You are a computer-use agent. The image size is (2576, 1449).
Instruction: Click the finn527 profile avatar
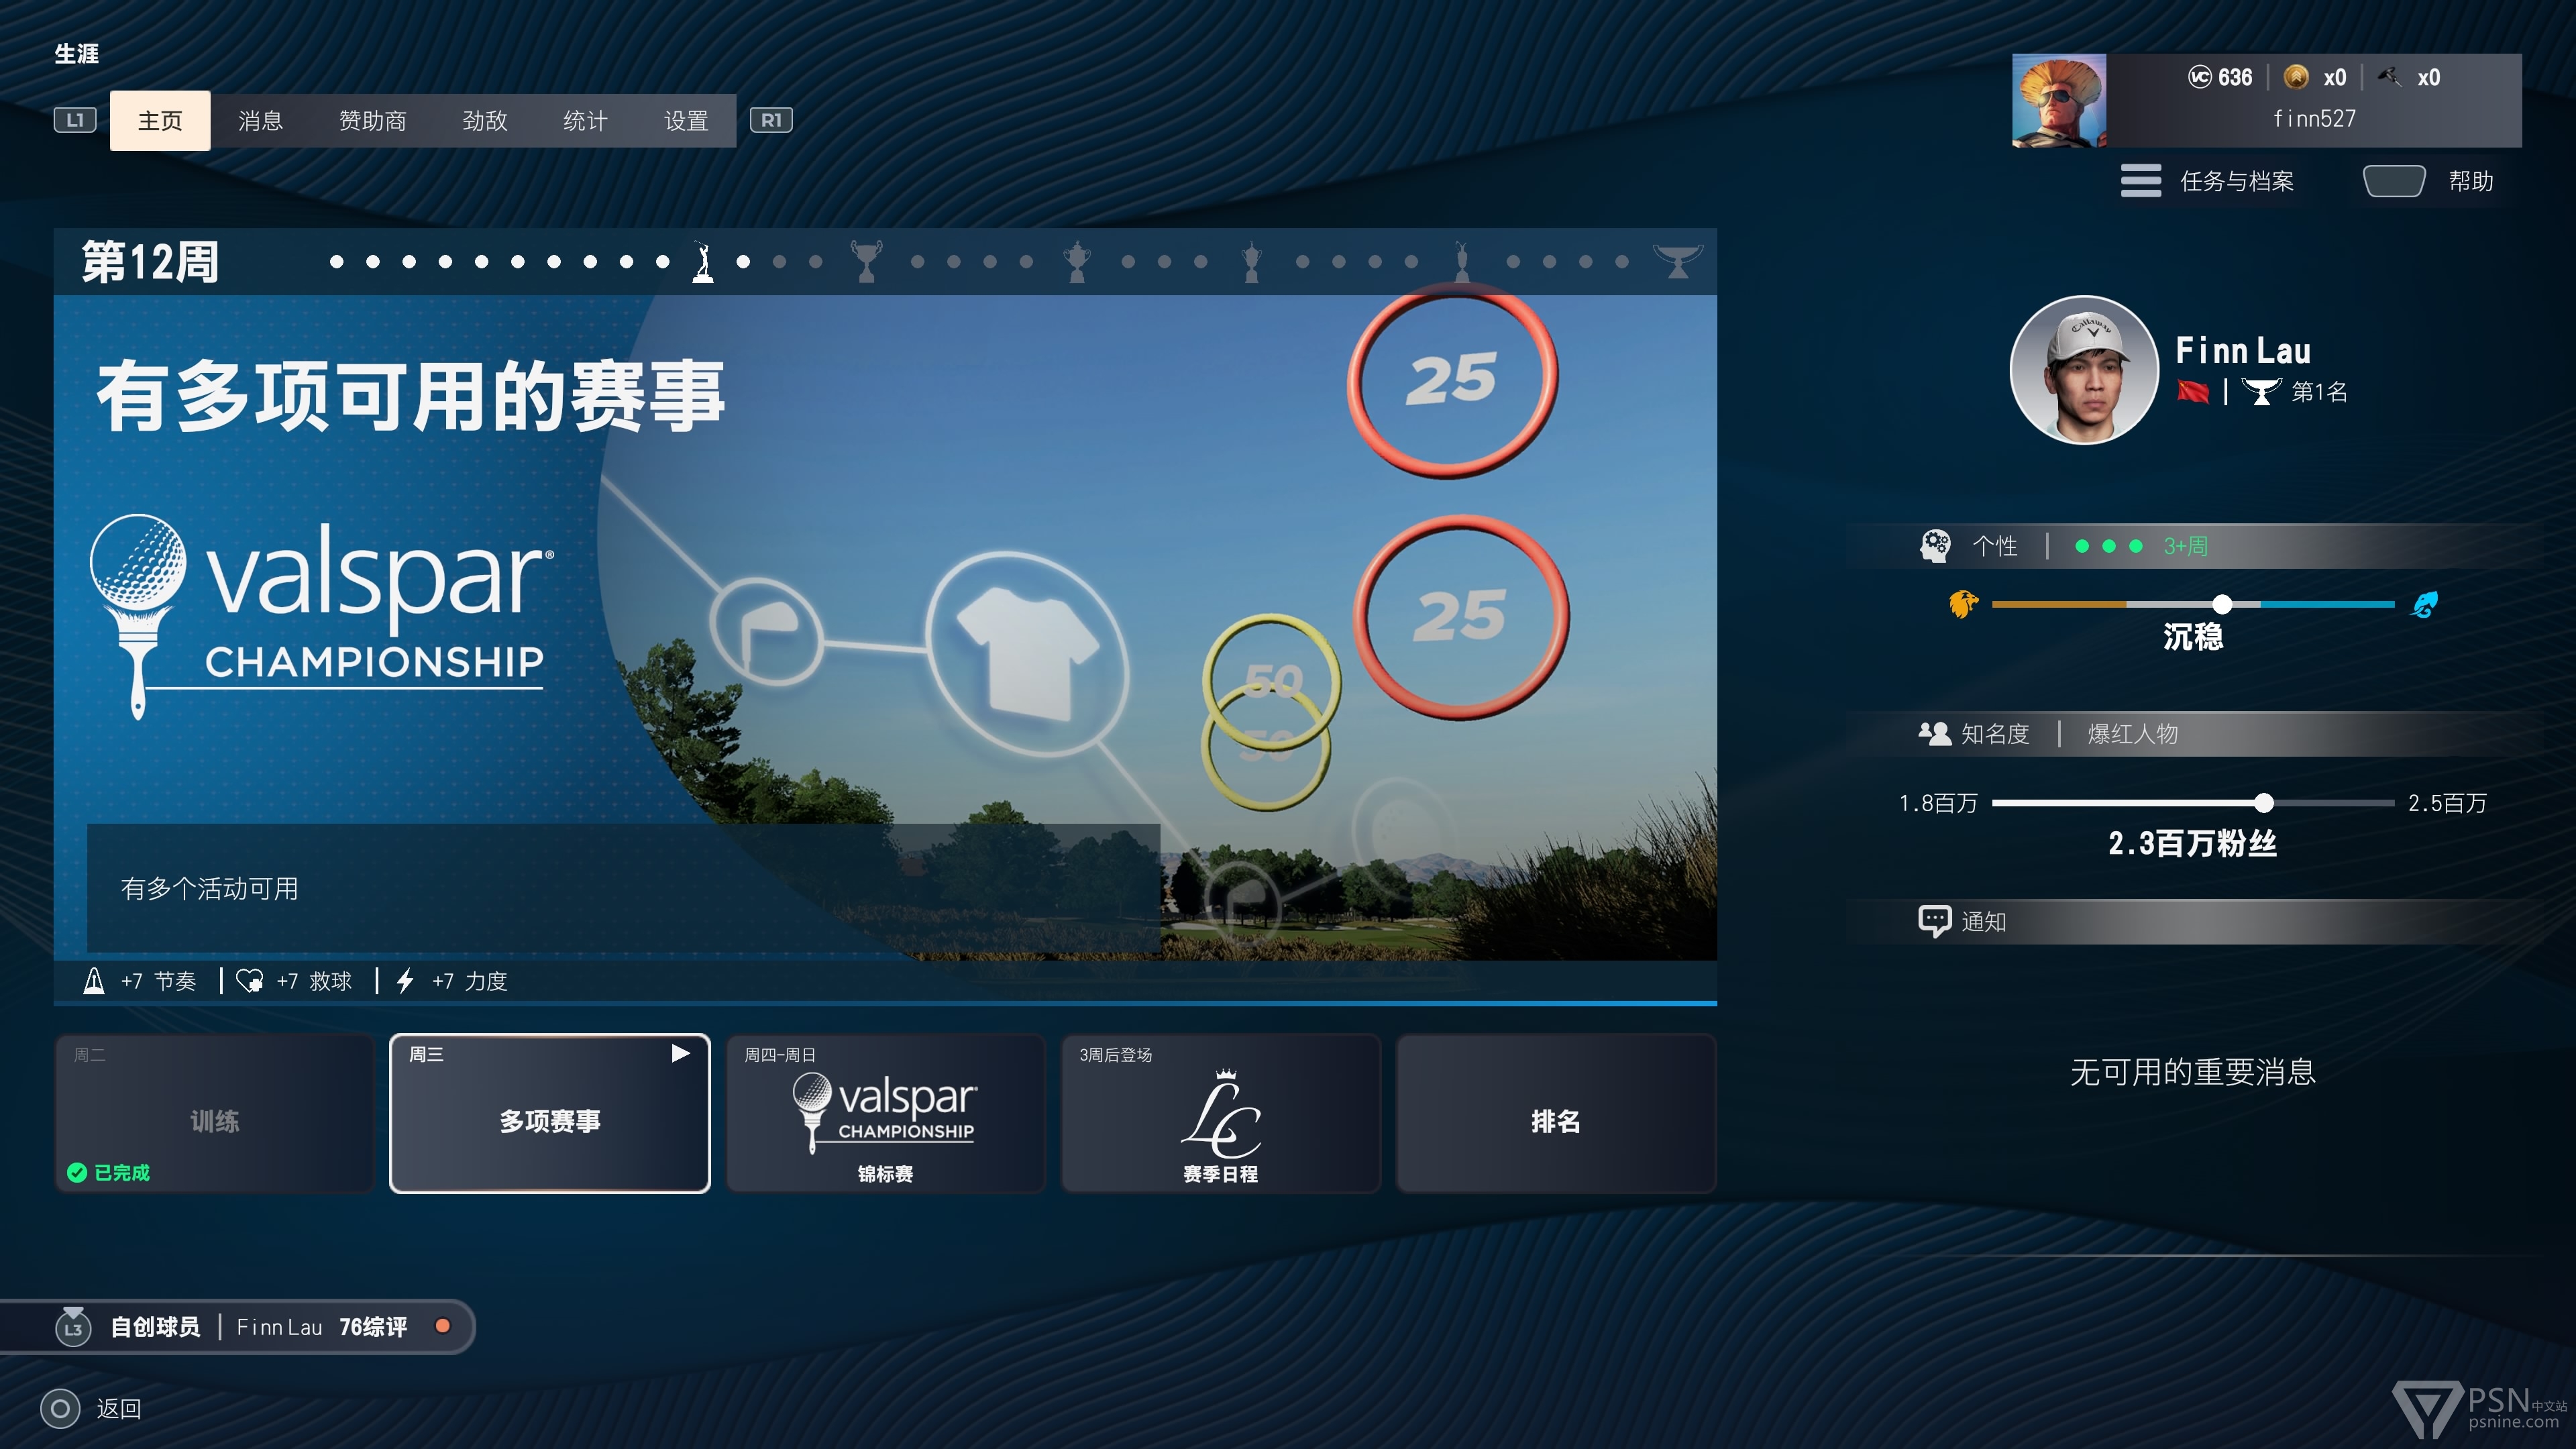click(x=2058, y=101)
